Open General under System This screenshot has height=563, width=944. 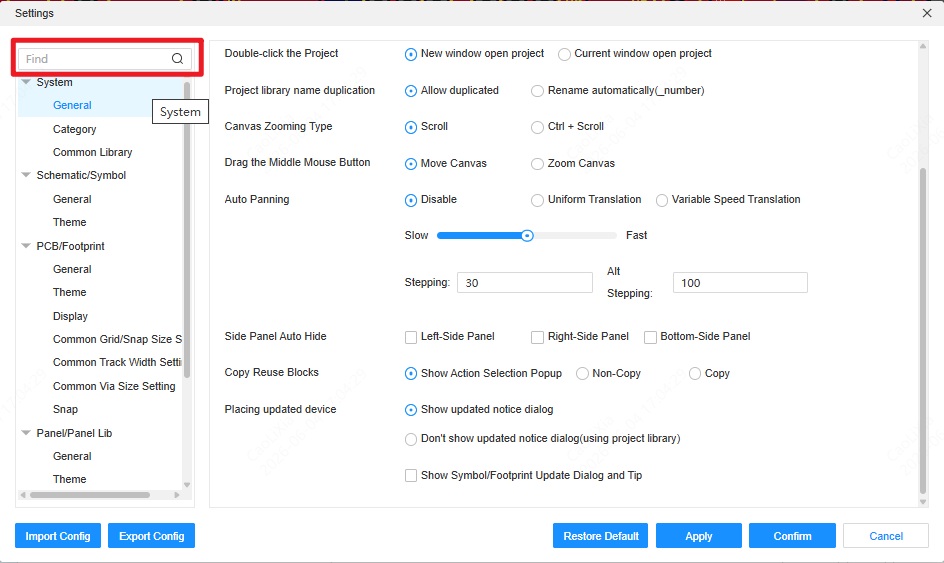(72, 105)
